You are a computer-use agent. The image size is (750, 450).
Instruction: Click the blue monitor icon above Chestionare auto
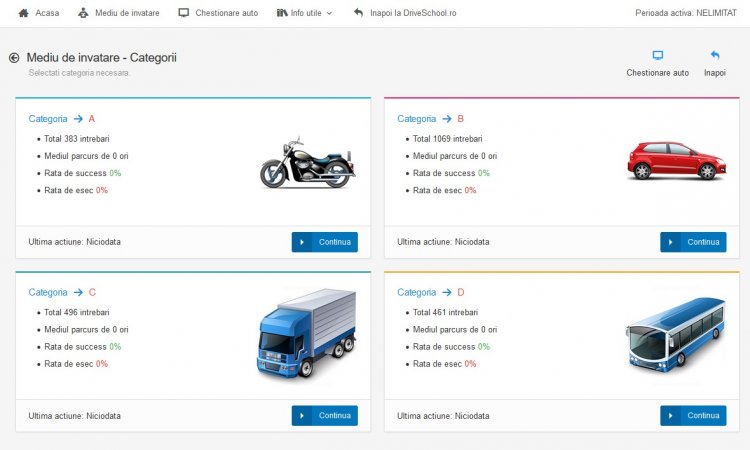pyautogui.click(x=658, y=55)
